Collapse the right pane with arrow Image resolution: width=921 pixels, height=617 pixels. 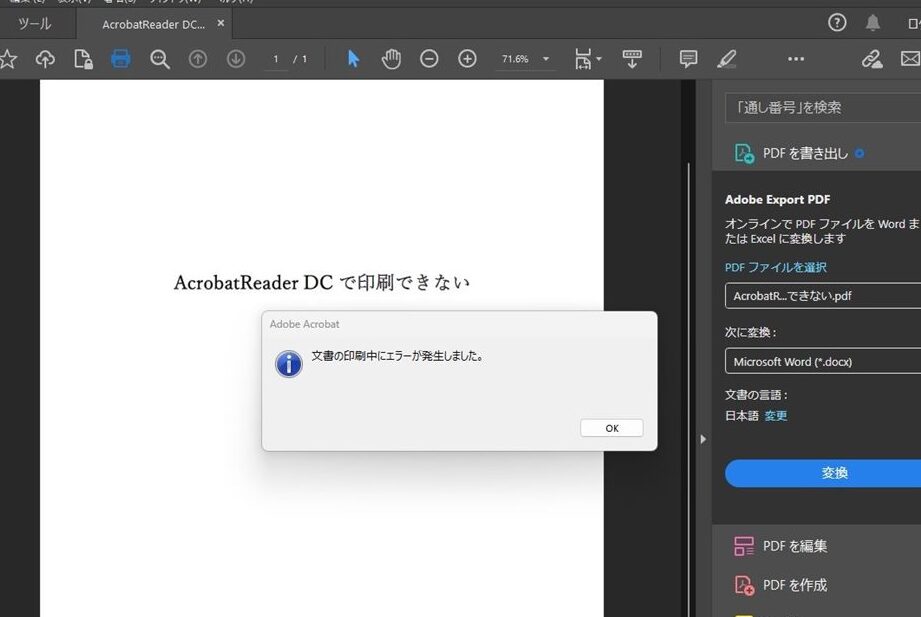702,439
